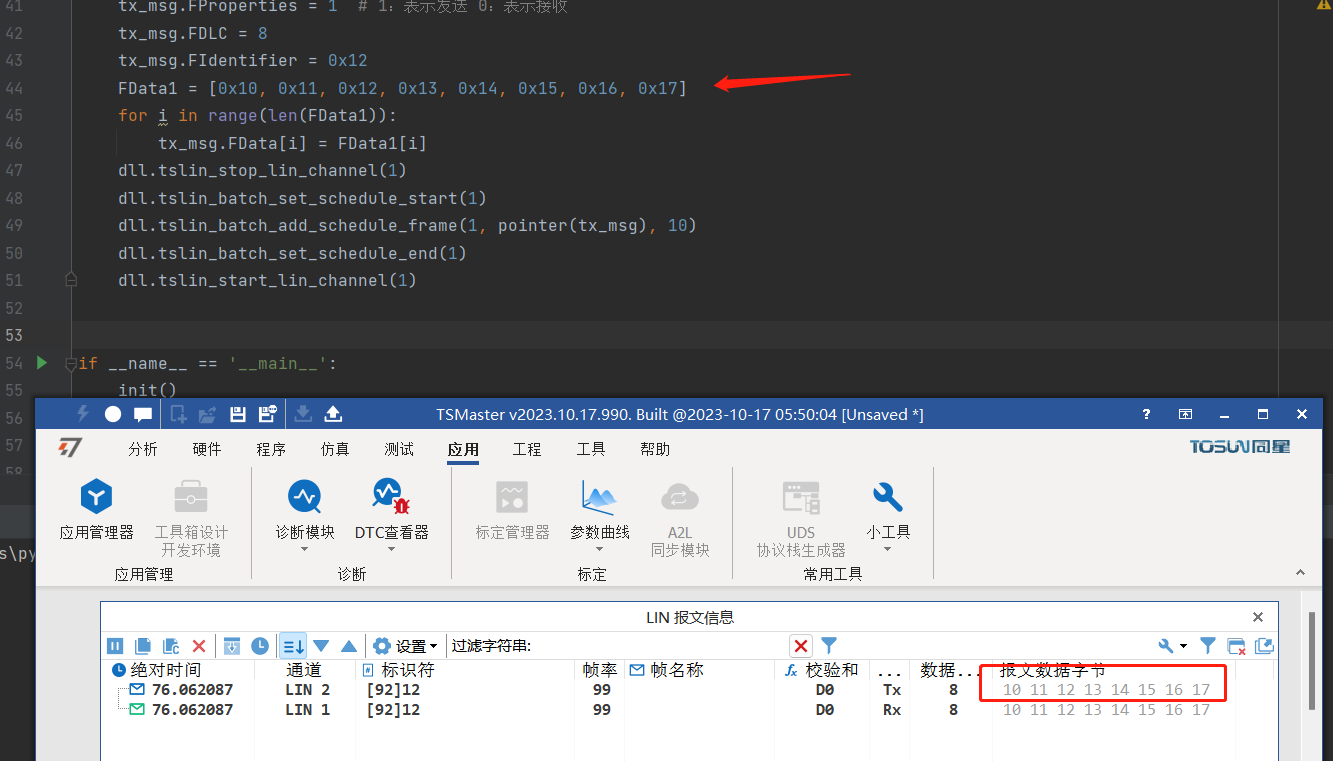This screenshot has height=761, width=1333.
Task: Click the clock time-display icon in LIN toolbar
Action: coord(260,646)
